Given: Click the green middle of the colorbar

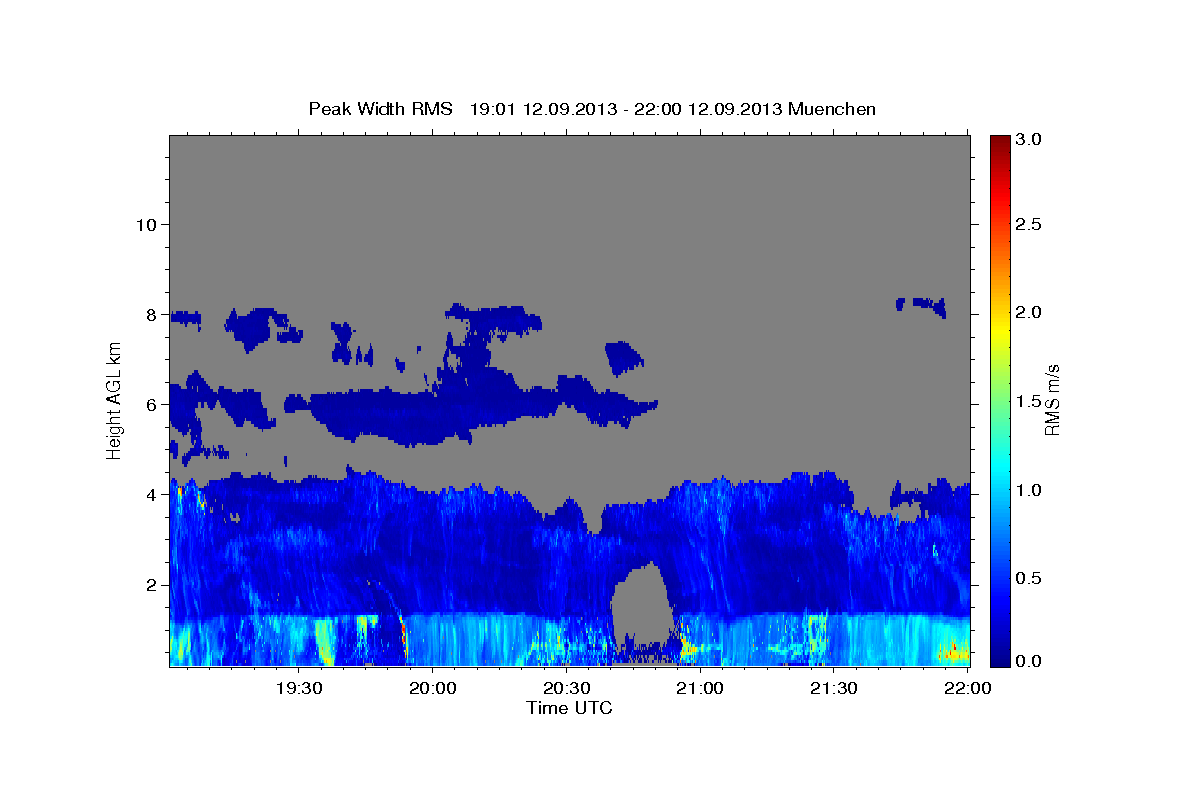Looking at the screenshot, I should point(999,400).
